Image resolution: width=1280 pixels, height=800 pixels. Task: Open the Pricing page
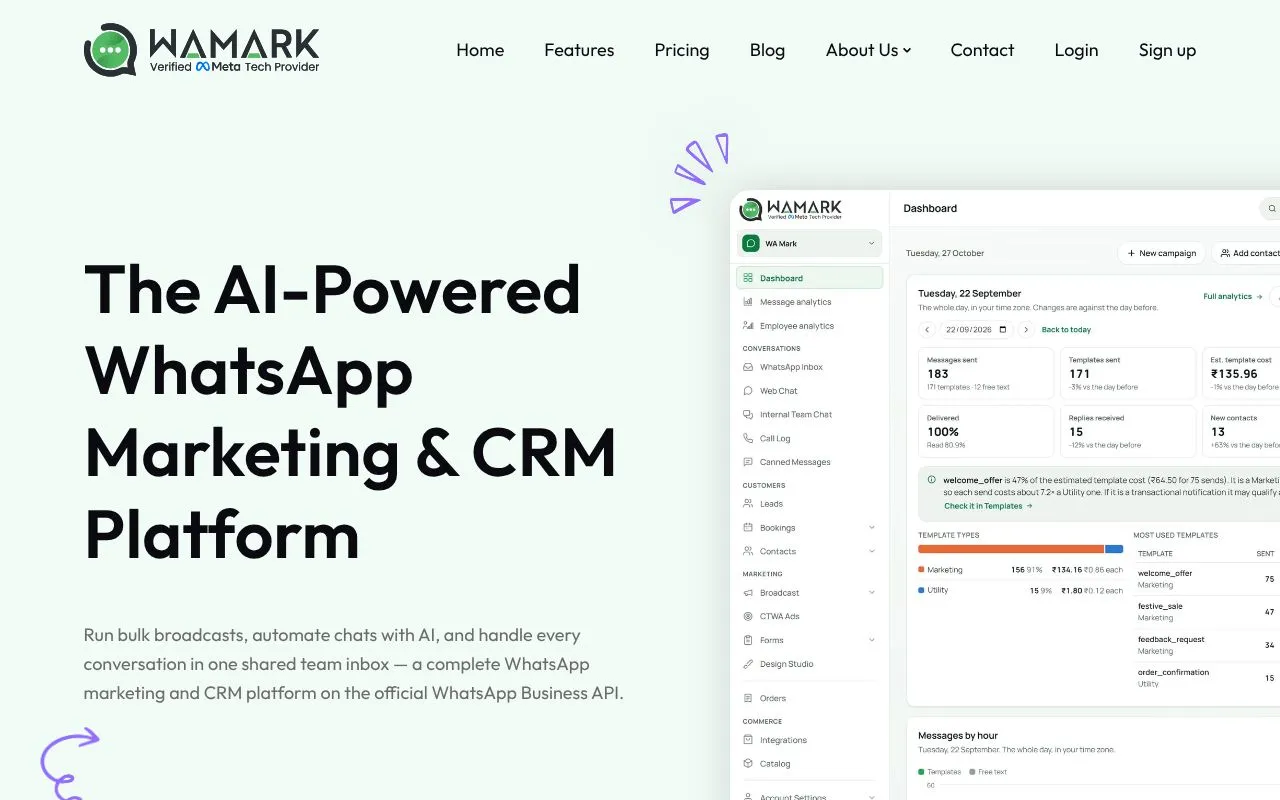[x=682, y=50]
